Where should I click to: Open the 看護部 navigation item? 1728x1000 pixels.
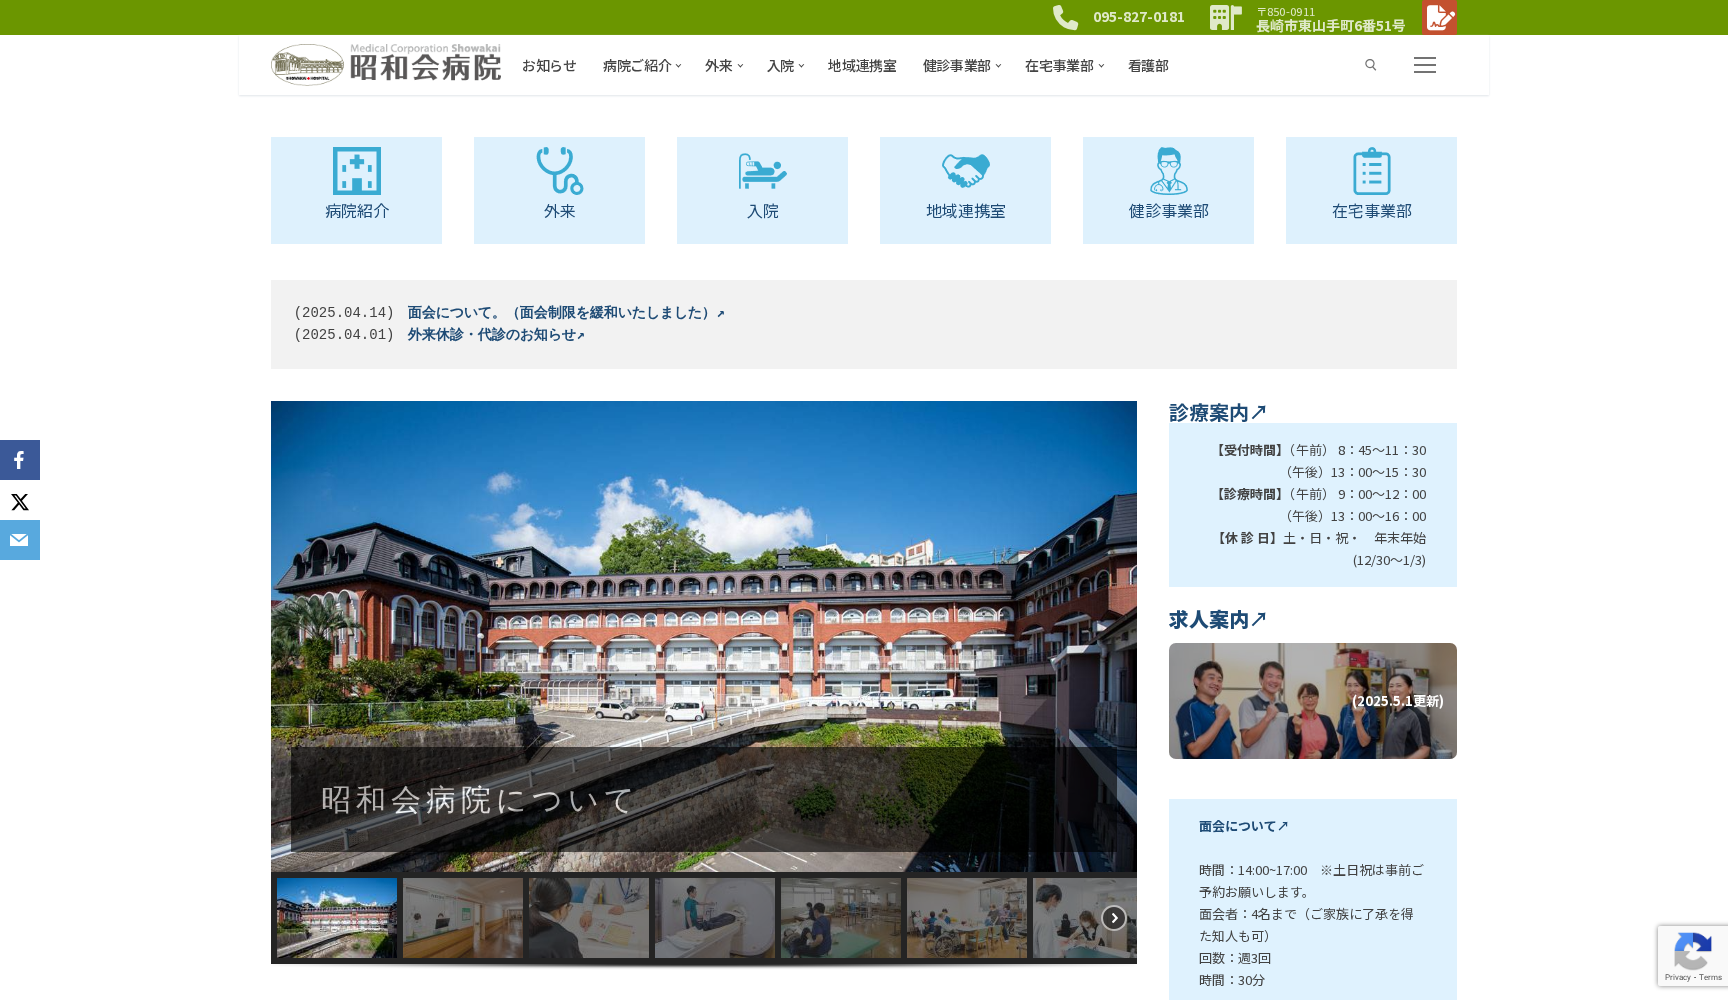point(1147,65)
